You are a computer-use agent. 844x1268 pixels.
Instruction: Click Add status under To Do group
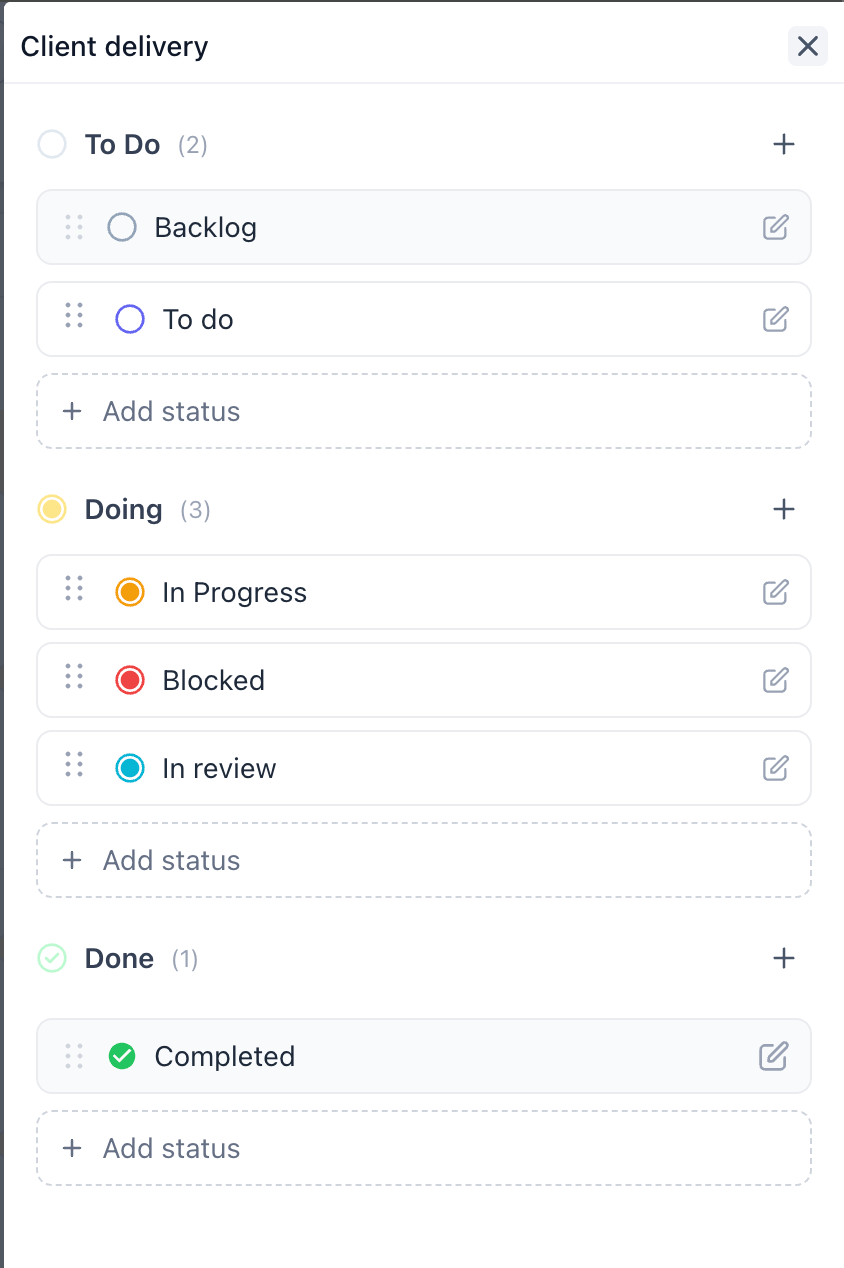pyautogui.click(x=424, y=411)
